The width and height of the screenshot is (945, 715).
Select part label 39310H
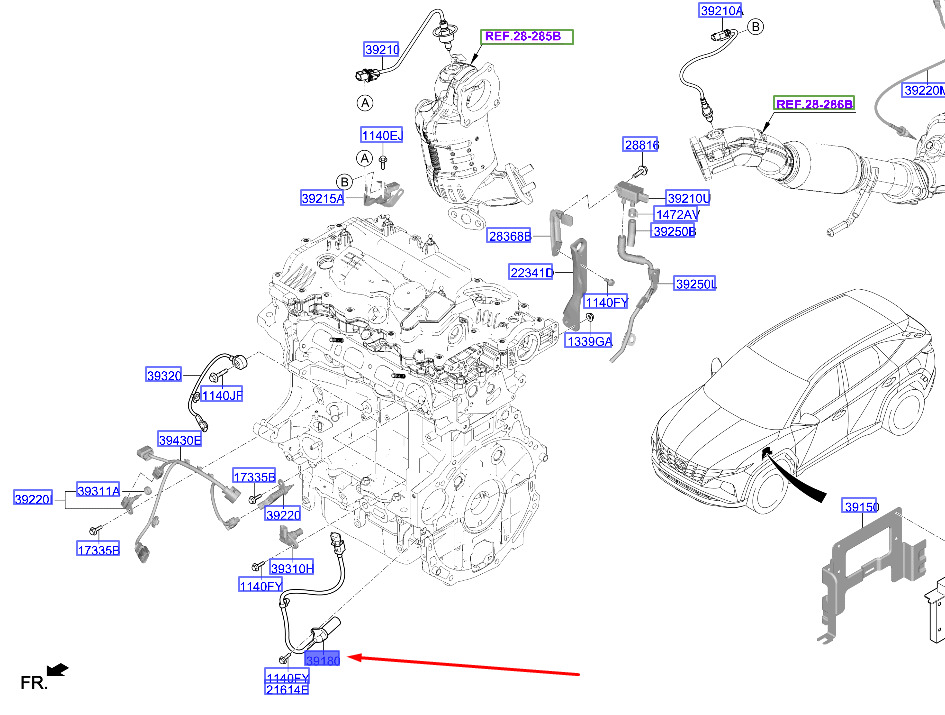293,569
